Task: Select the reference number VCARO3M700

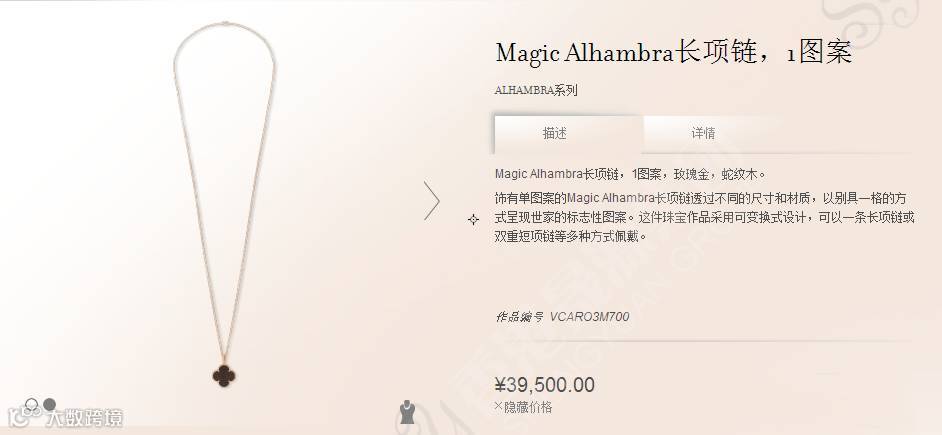Action: click(589, 317)
